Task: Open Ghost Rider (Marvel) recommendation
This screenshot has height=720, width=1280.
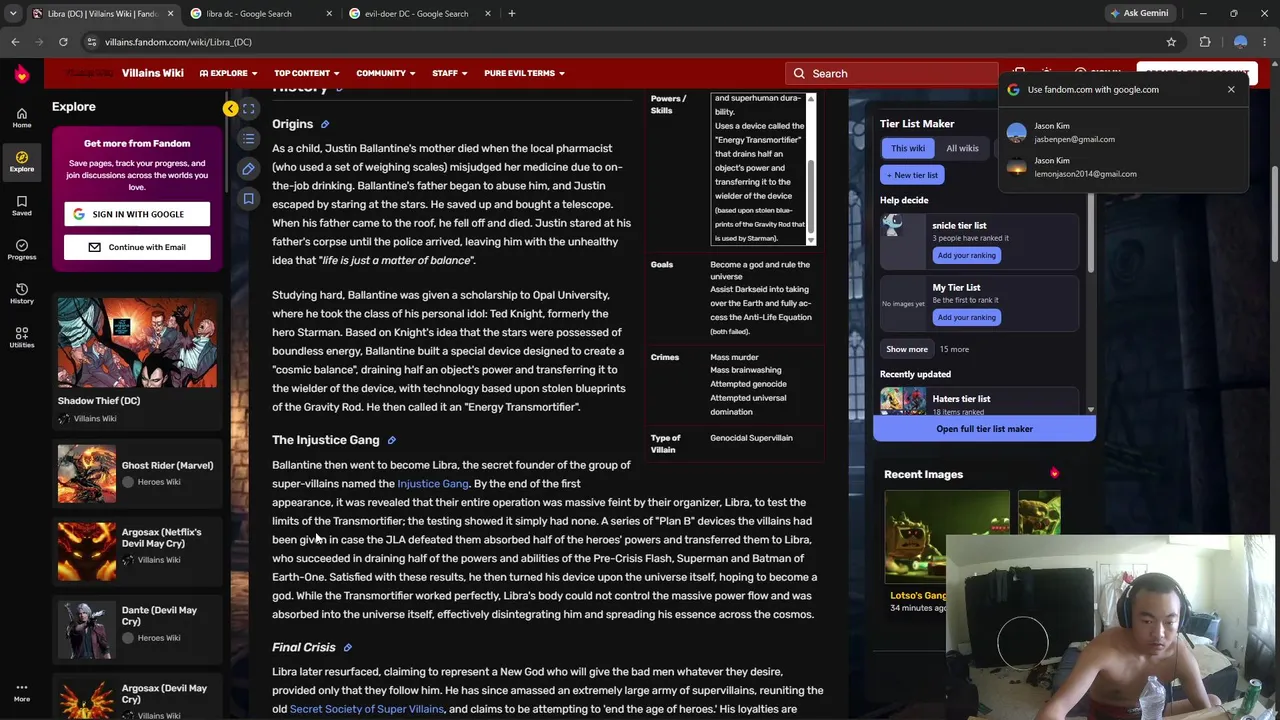Action: pos(137,473)
